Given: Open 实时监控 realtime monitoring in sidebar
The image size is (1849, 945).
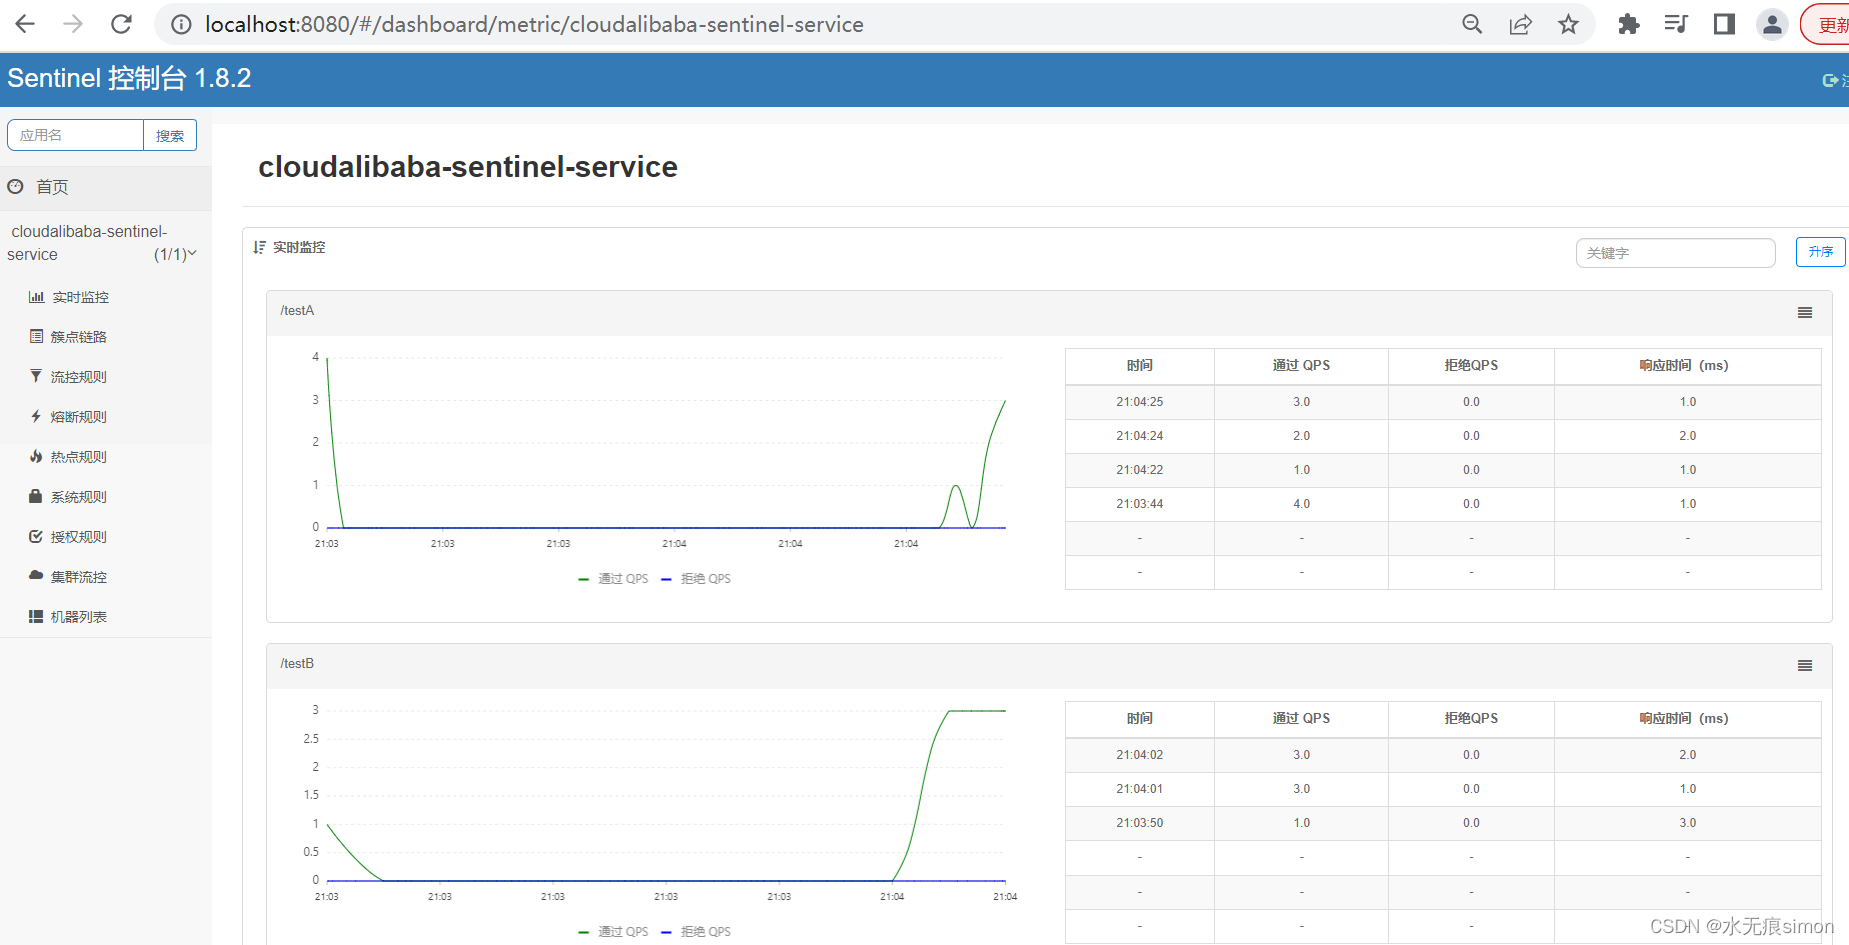Looking at the screenshot, I should tap(80, 297).
